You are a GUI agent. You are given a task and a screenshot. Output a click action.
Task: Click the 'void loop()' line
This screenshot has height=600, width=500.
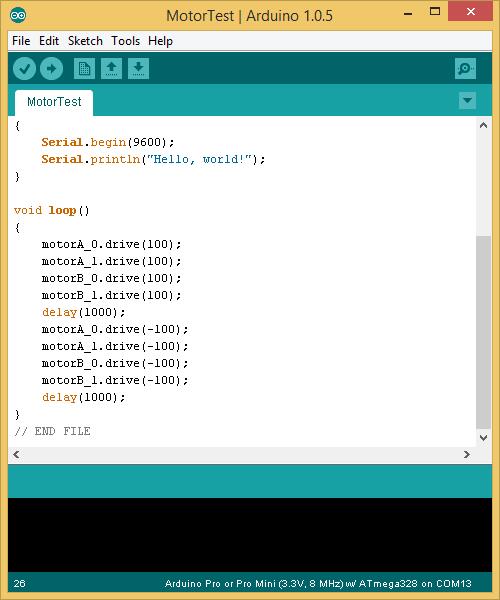point(52,210)
